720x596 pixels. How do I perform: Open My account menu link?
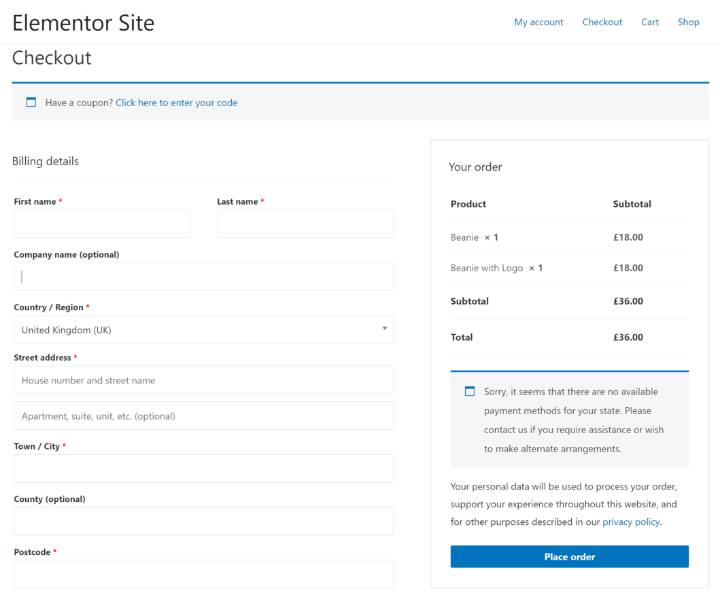click(x=539, y=22)
